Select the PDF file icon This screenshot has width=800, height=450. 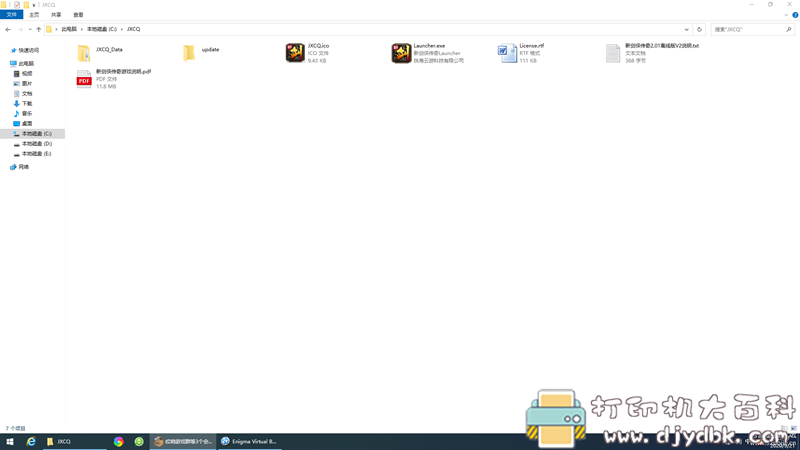pyautogui.click(x=84, y=79)
